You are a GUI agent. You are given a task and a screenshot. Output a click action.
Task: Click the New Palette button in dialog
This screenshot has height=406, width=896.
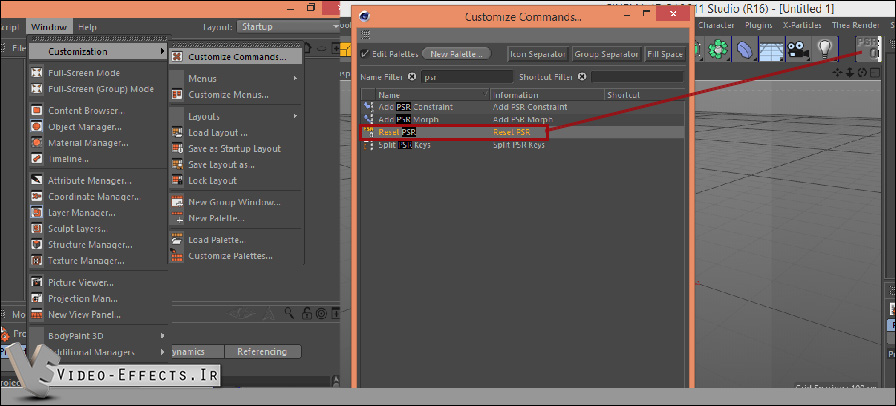pos(457,54)
